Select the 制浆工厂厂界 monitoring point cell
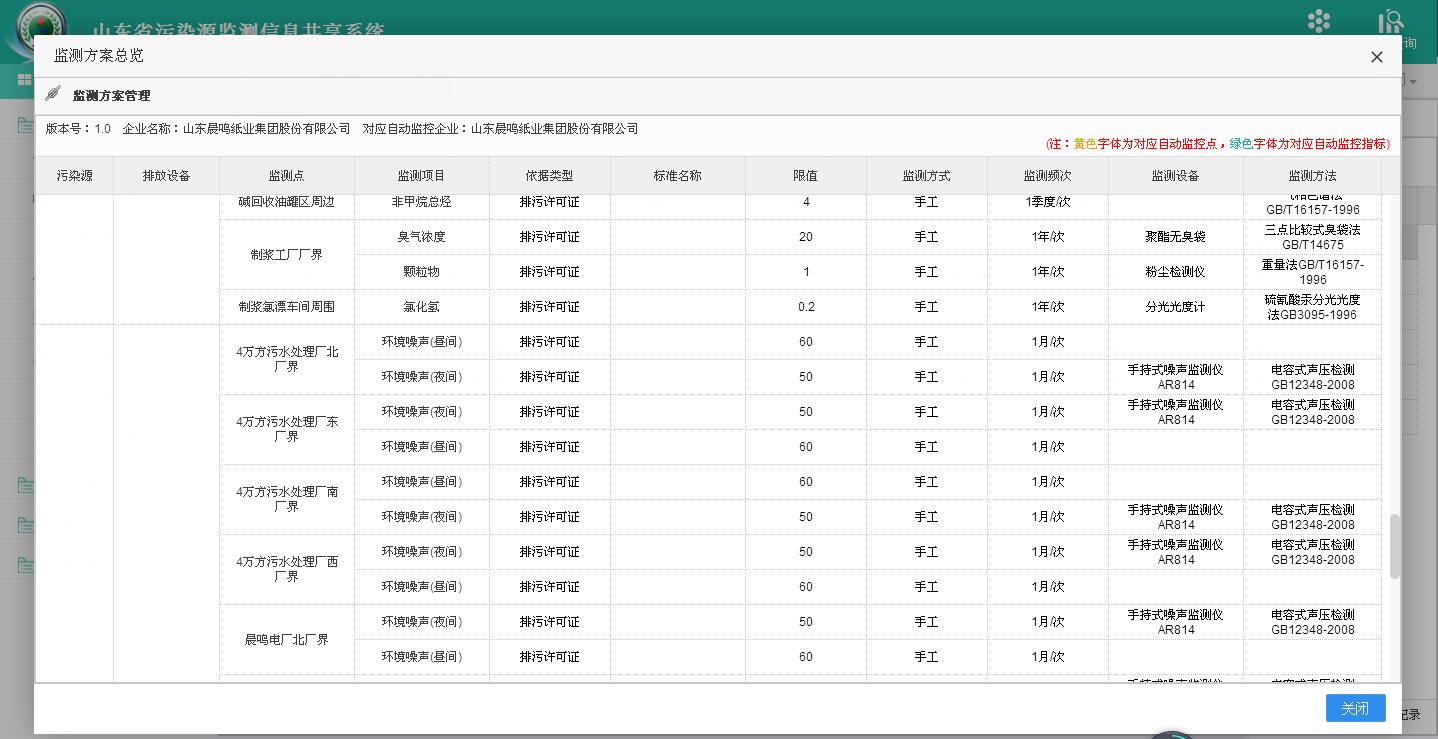The width and height of the screenshot is (1438, 739). point(287,254)
